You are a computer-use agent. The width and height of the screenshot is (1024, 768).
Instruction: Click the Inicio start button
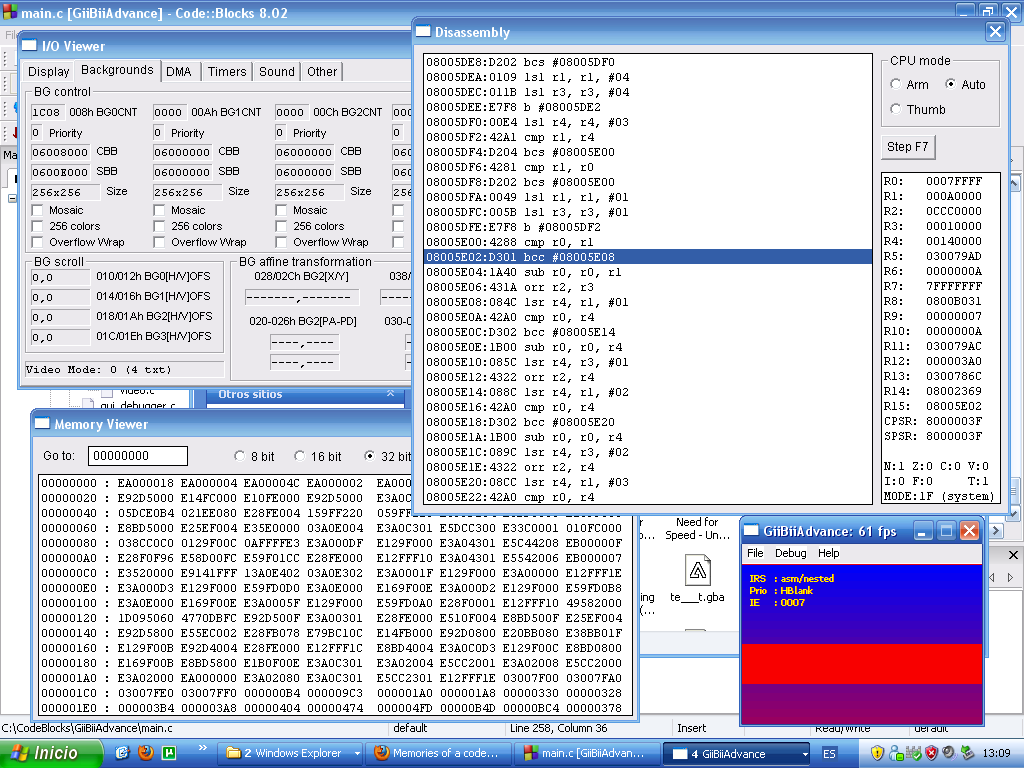[x=52, y=753]
